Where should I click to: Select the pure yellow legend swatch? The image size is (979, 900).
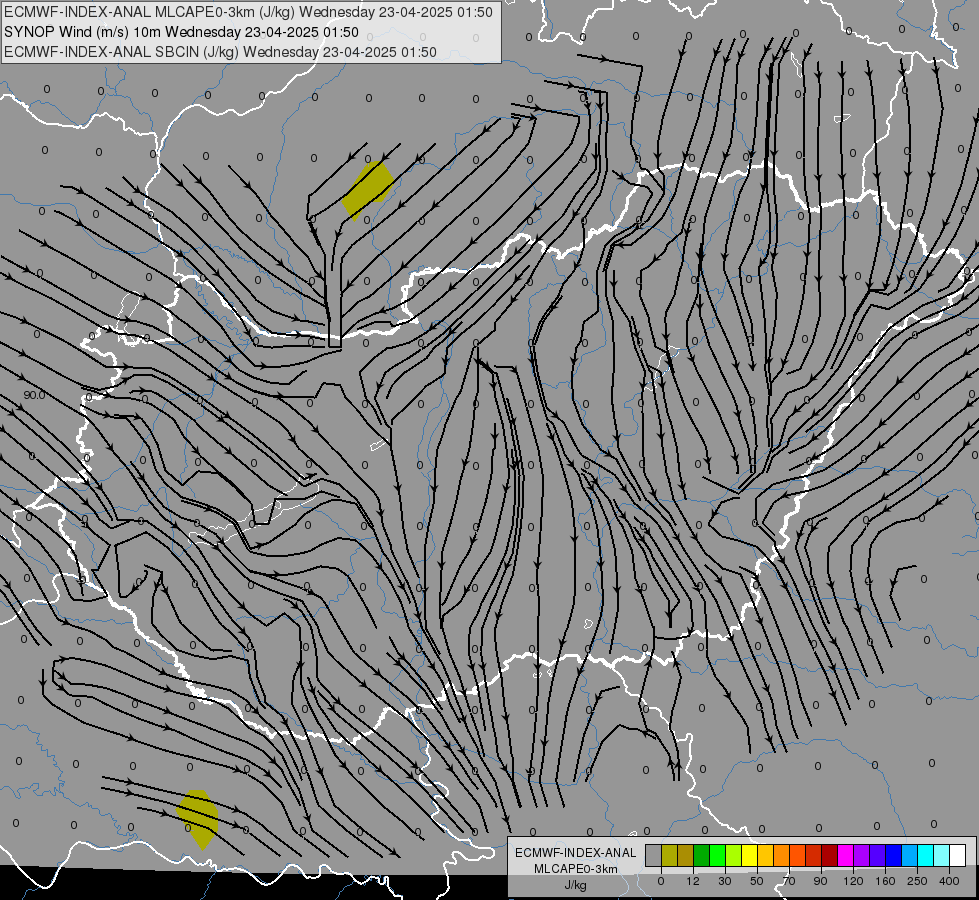coord(750,856)
